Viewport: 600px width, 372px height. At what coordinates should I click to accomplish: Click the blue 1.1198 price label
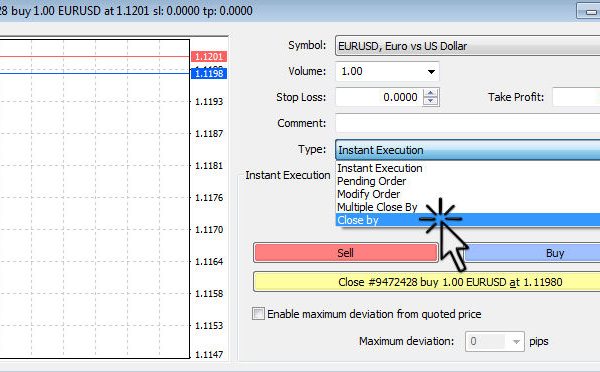209,73
